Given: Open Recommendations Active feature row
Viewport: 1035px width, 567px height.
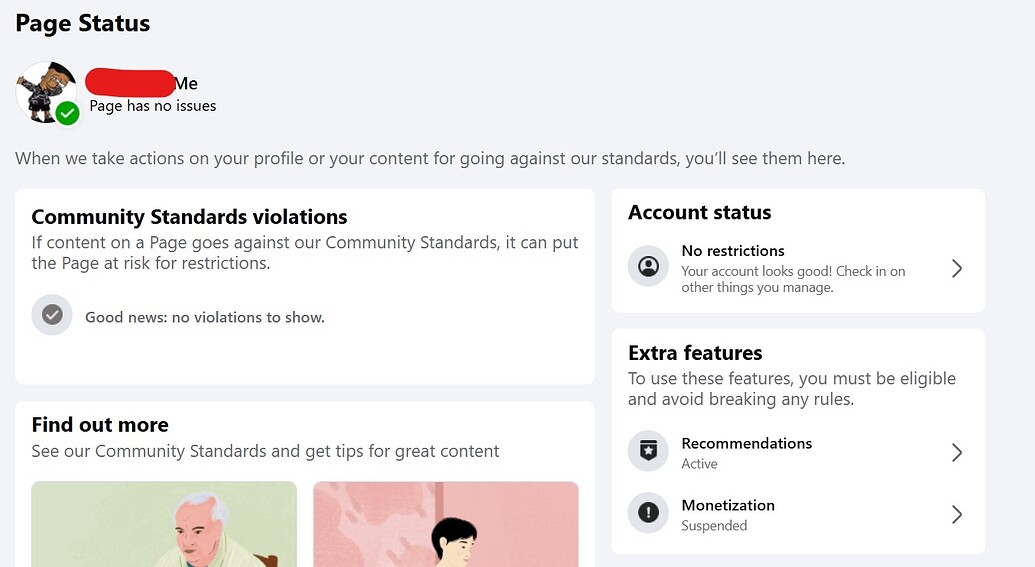Looking at the screenshot, I should [x=798, y=452].
